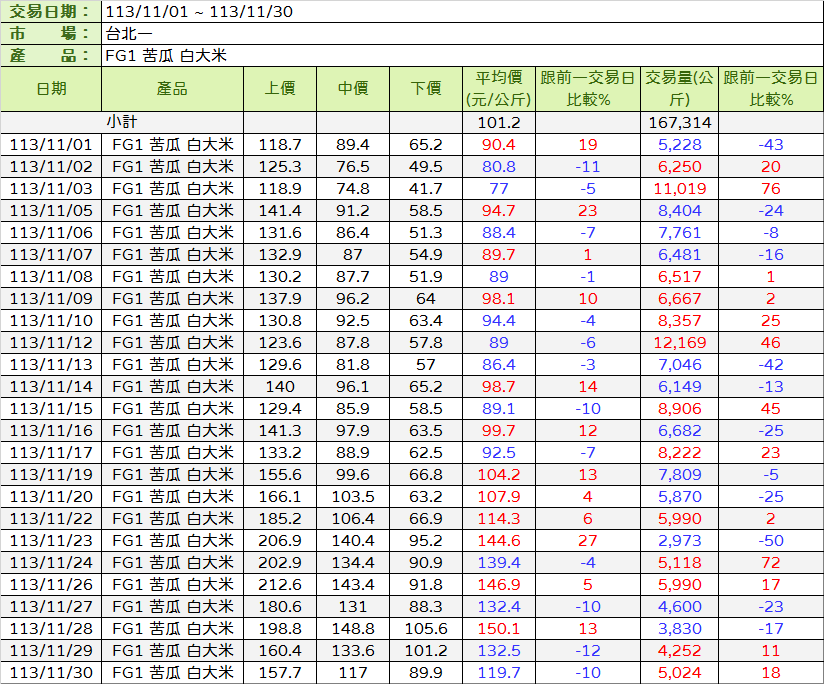
Task: Click the 113/11/30 date cell
Action: (51, 672)
